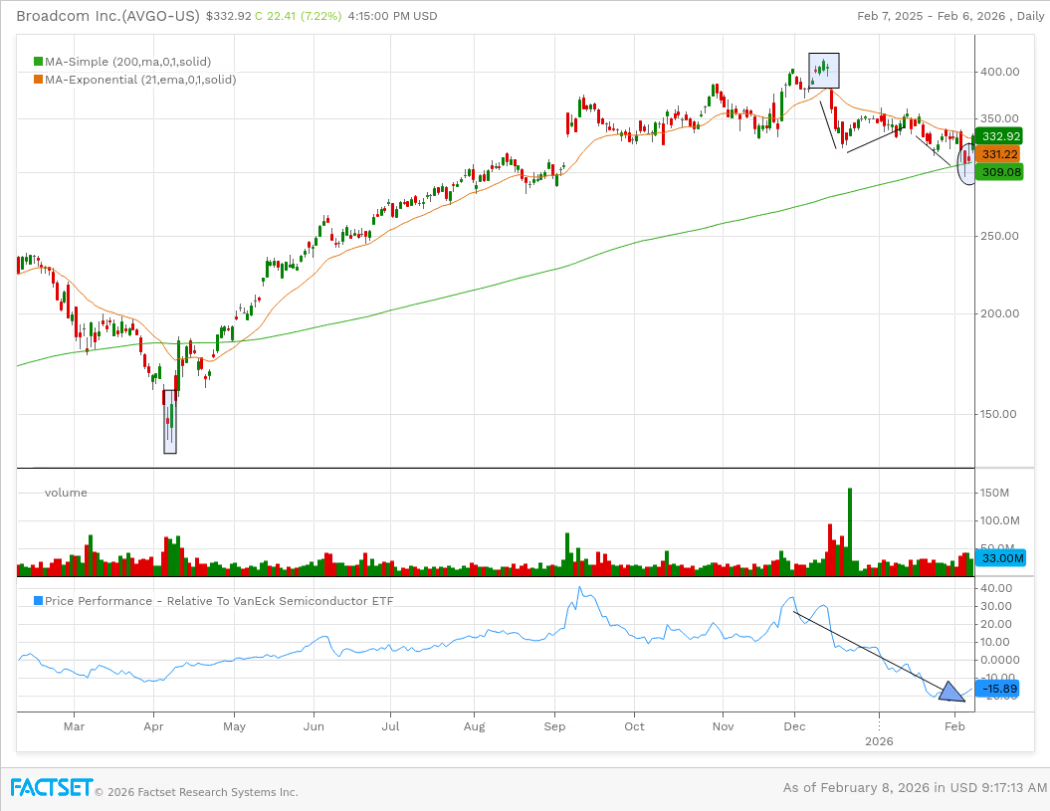Click the volume panel label

(x=66, y=492)
